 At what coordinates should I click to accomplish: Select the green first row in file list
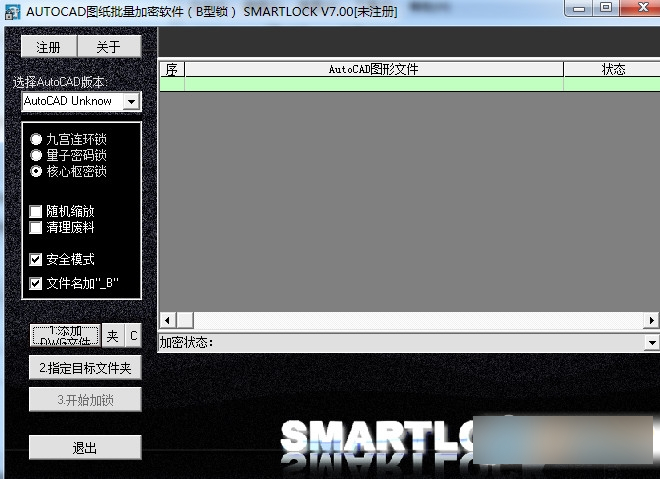[x=410, y=84]
